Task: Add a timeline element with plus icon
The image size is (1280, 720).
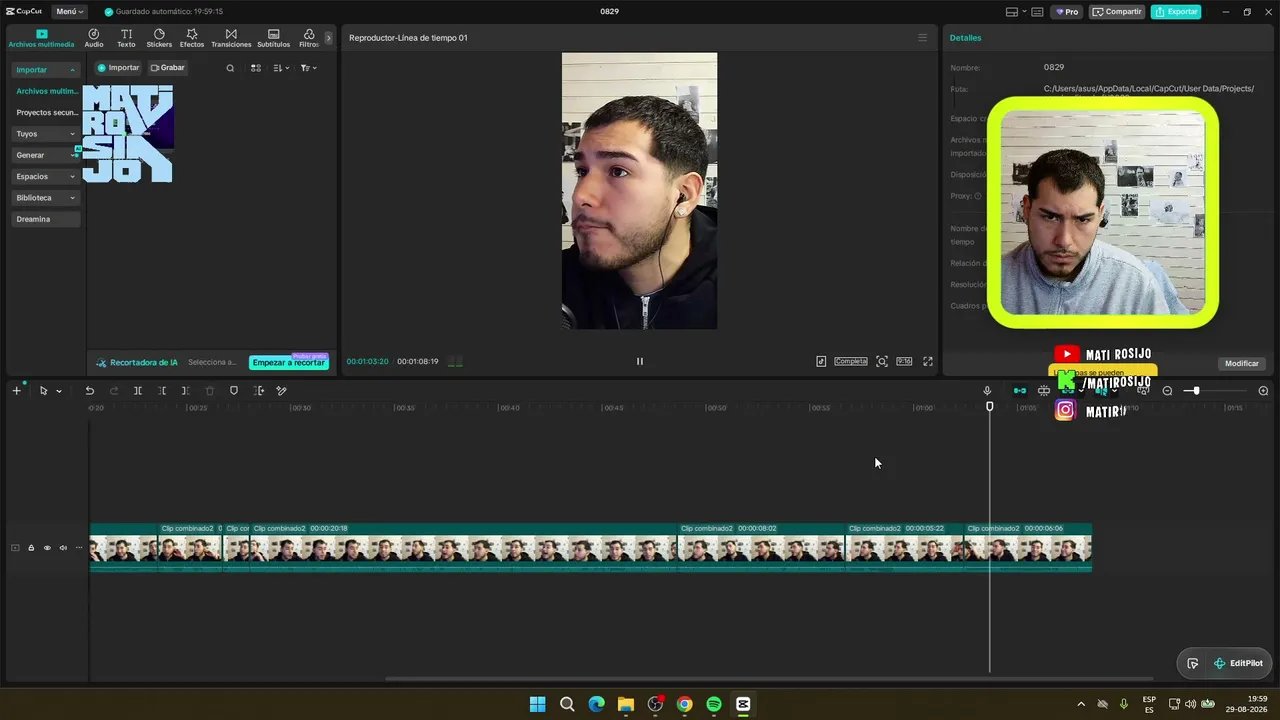Action: point(16,391)
